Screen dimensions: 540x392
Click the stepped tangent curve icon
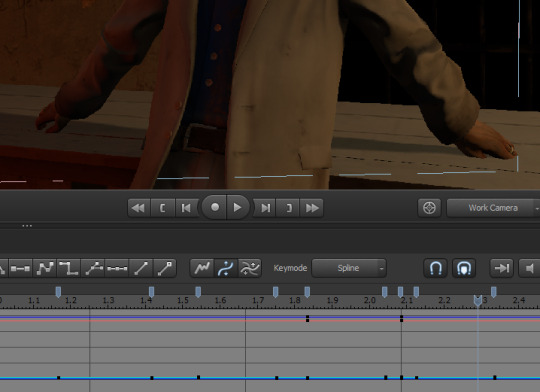point(69,268)
